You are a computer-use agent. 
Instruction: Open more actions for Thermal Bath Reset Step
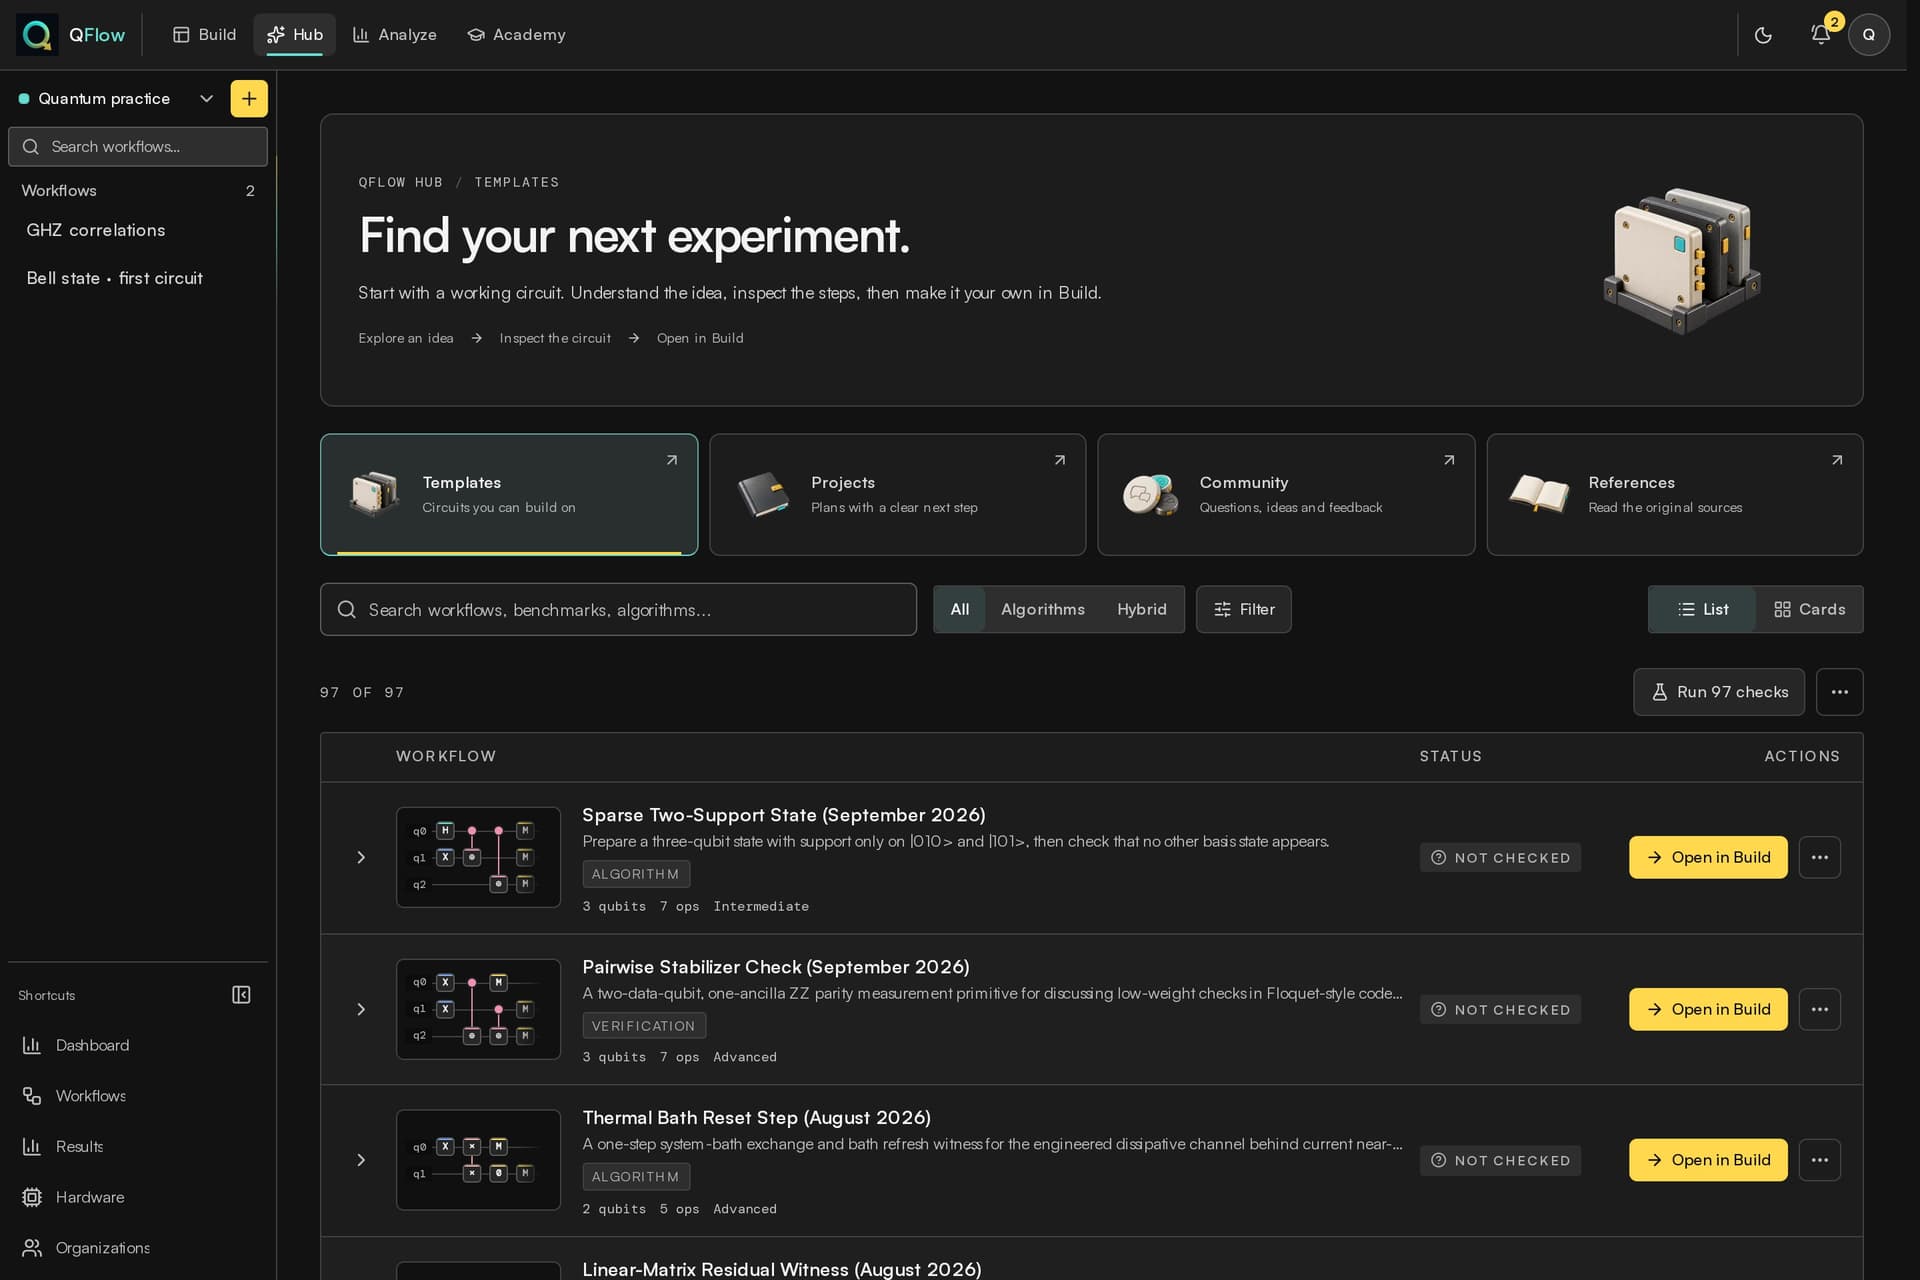click(1819, 1161)
